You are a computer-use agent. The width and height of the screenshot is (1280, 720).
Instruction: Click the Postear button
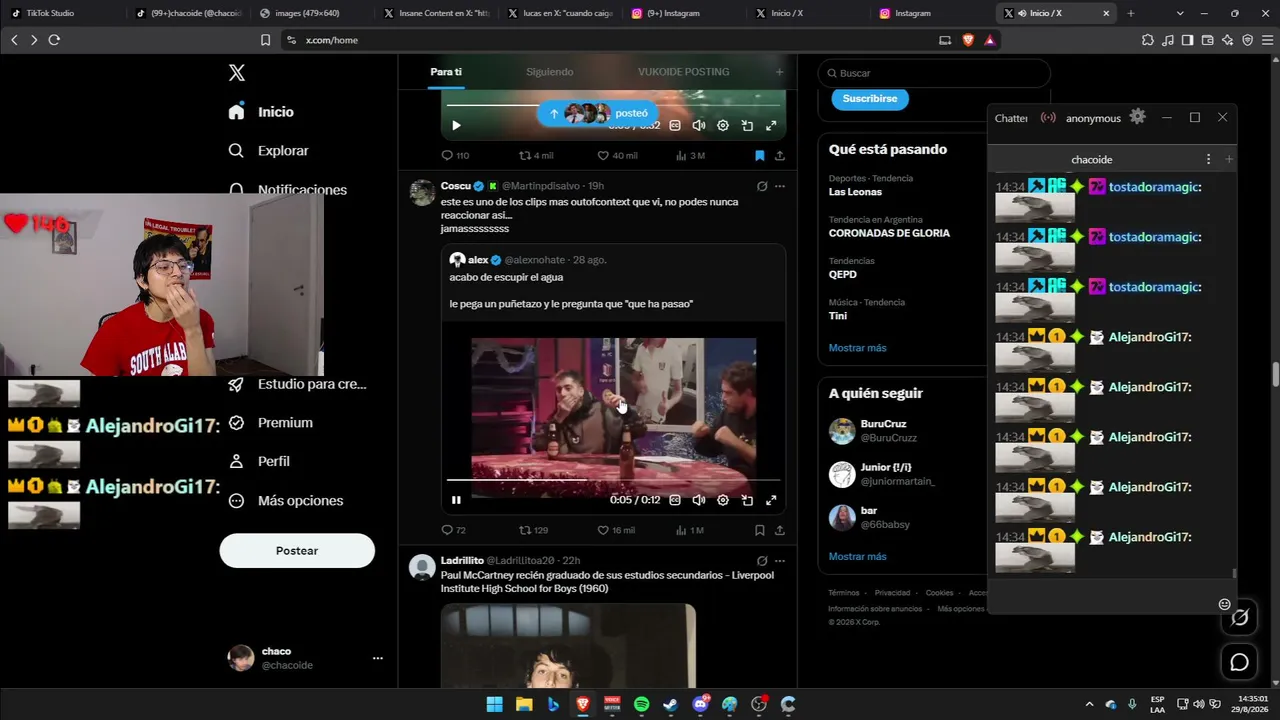pyautogui.click(x=297, y=551)
